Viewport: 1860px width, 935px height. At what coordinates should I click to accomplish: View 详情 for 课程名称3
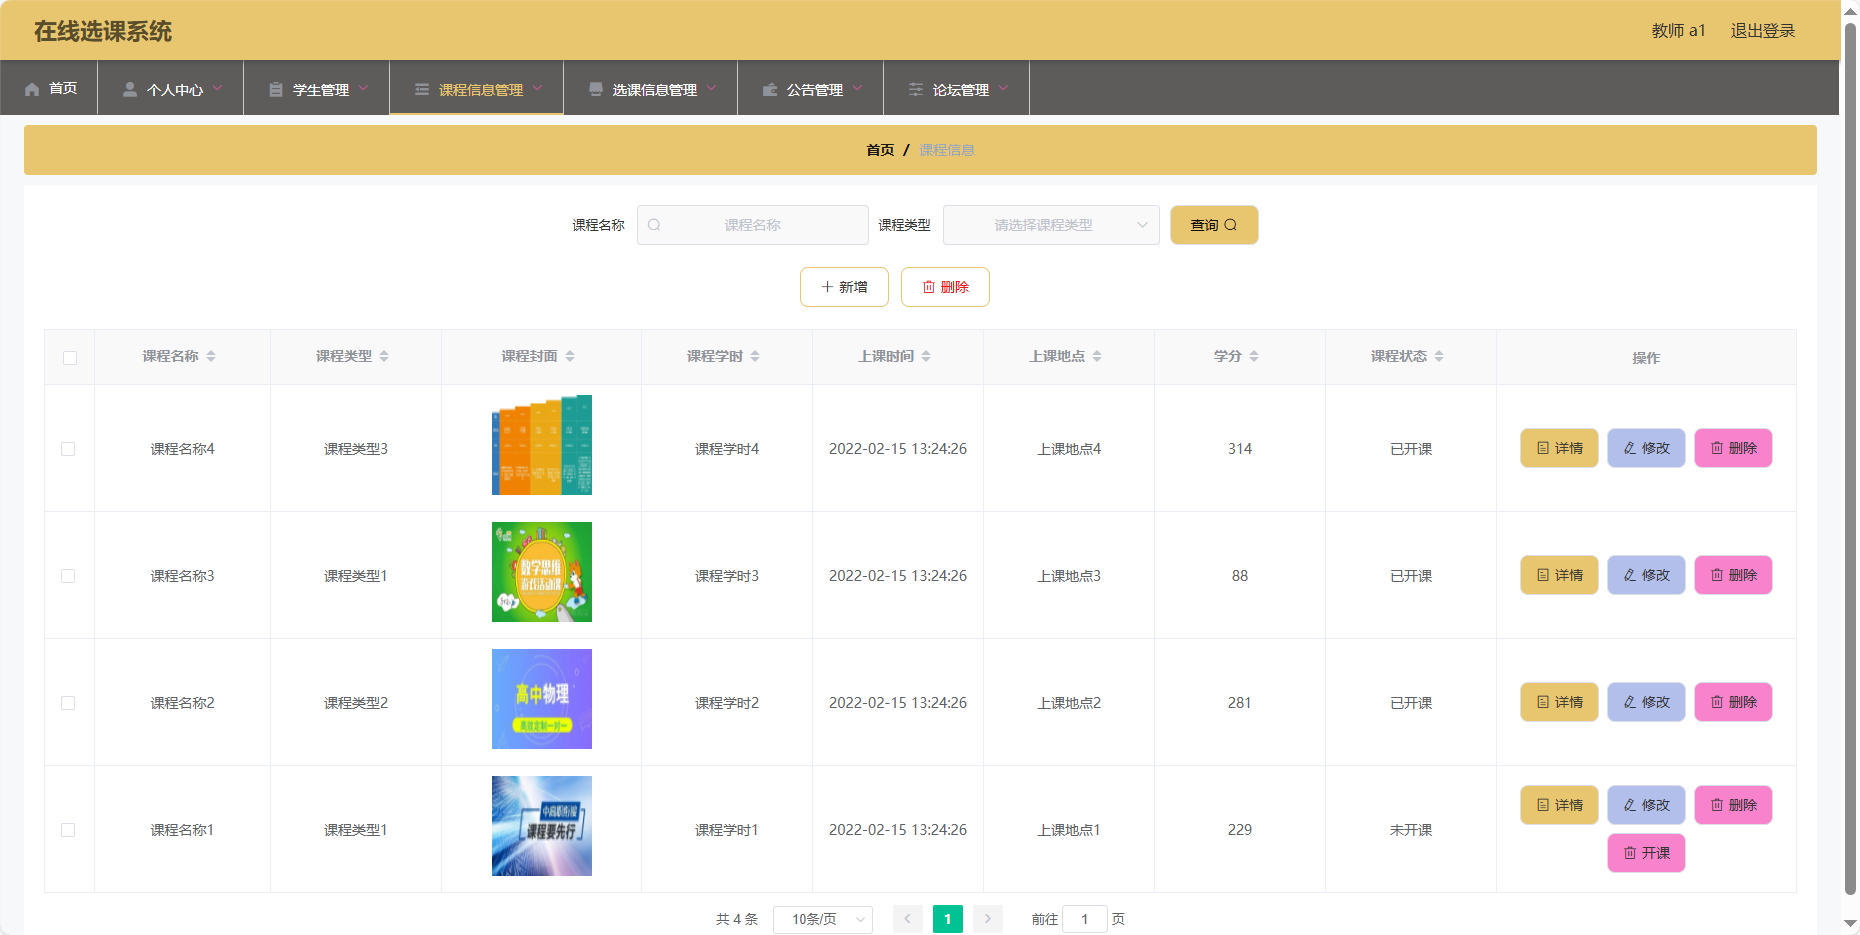tap(1559, 575)
